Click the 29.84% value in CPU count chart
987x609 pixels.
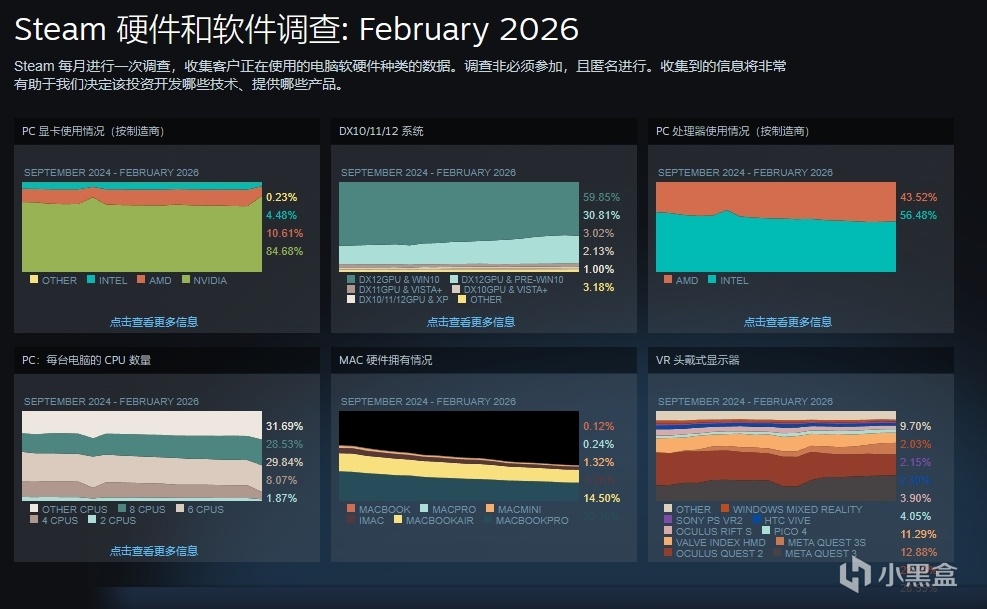coord(284,462)
